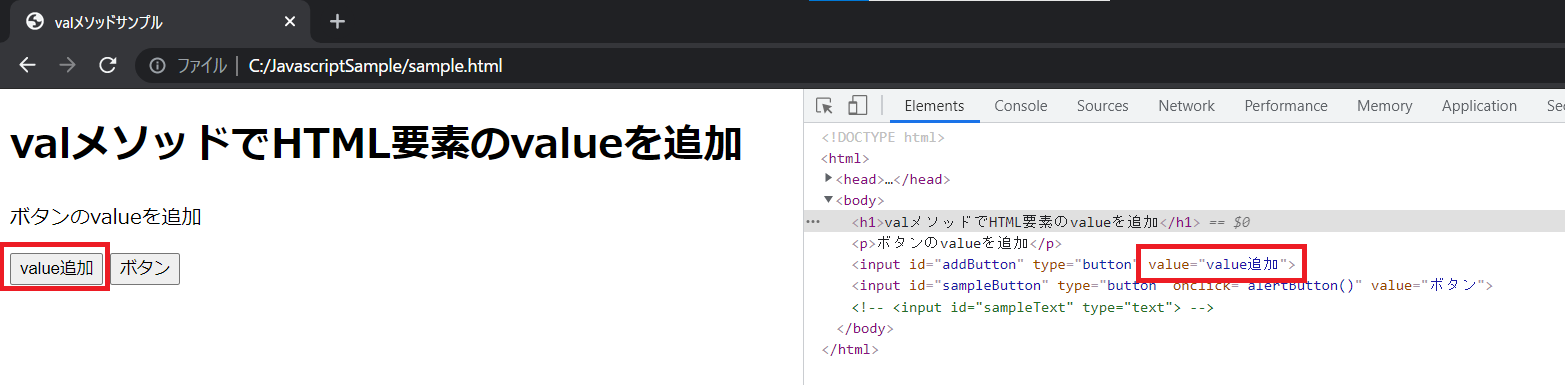
Task: Select the valメソッドサンプル browser tab
Action: (160, 22)
